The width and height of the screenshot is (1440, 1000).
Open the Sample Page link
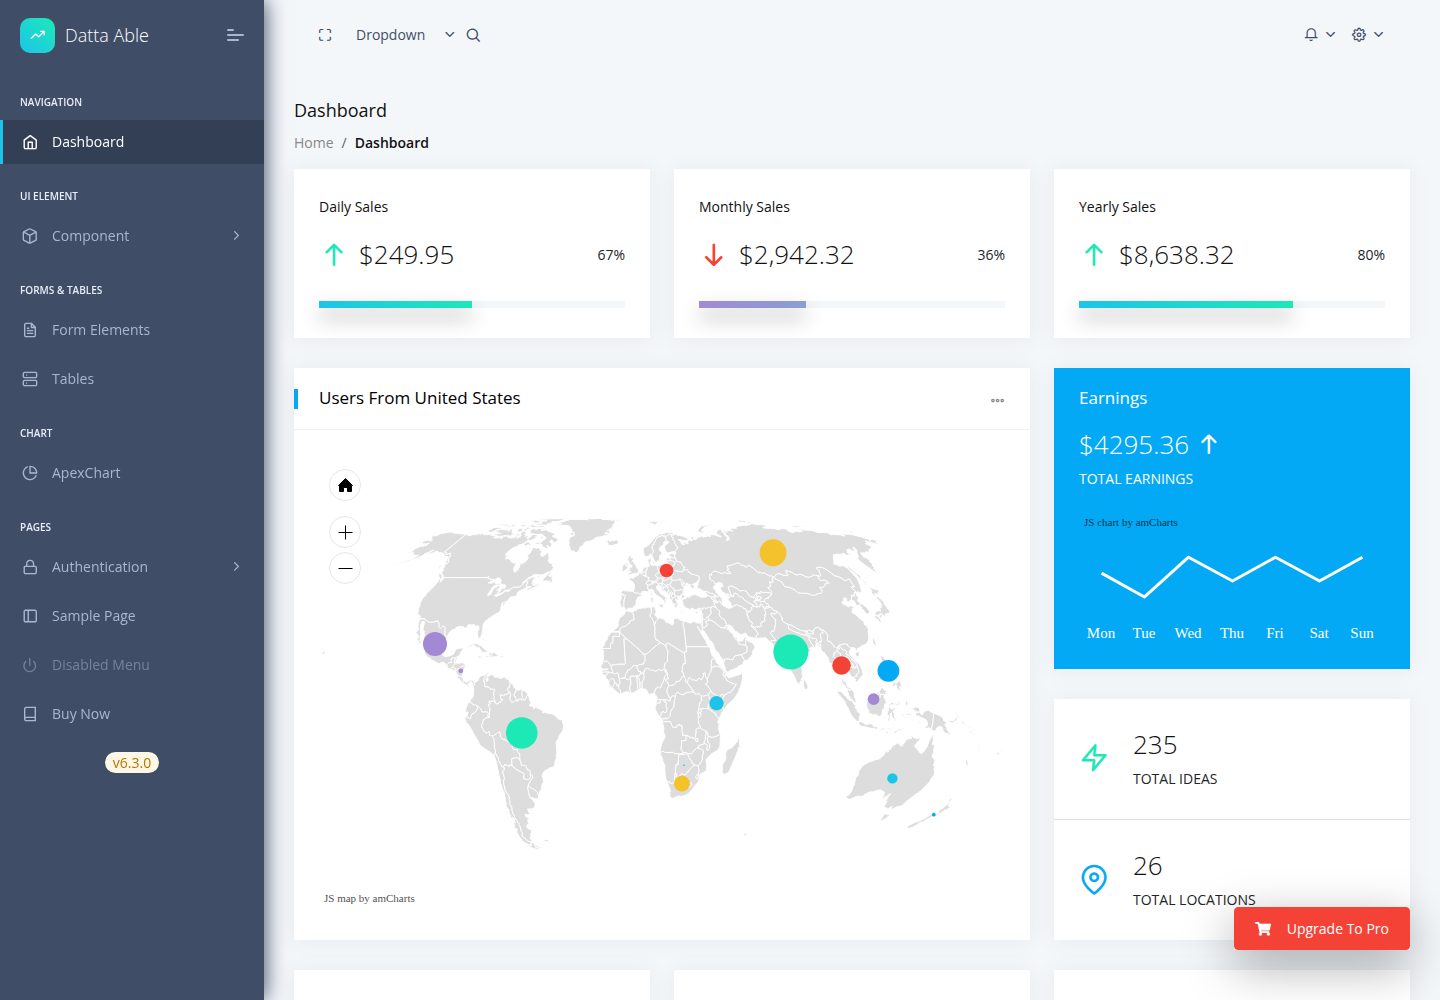click(x=132, y=616)
